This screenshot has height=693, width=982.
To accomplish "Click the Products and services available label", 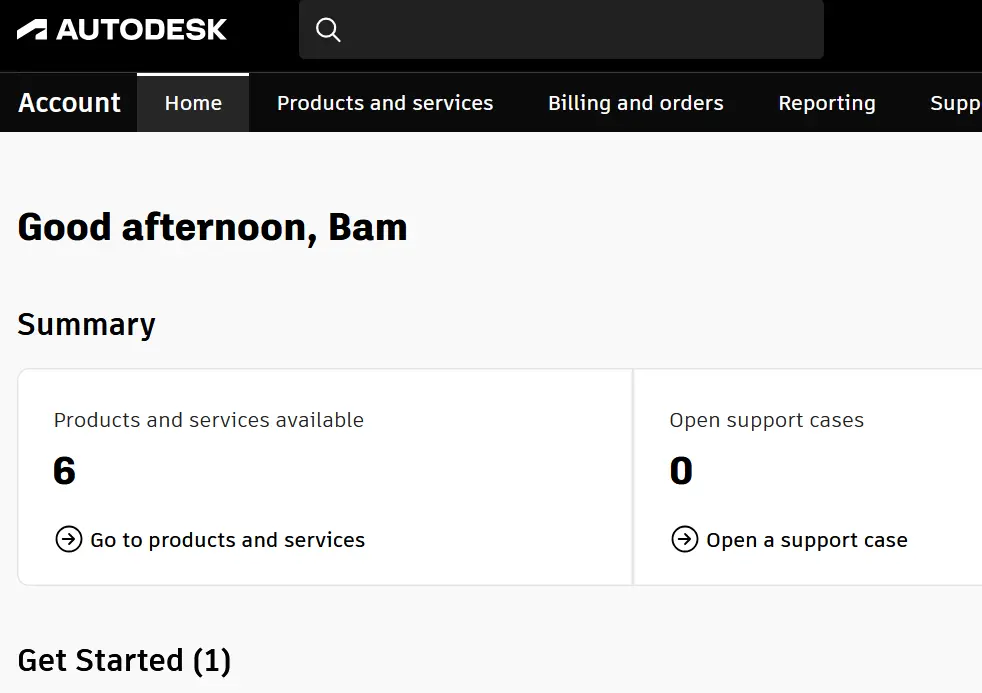I will point(209,420).
